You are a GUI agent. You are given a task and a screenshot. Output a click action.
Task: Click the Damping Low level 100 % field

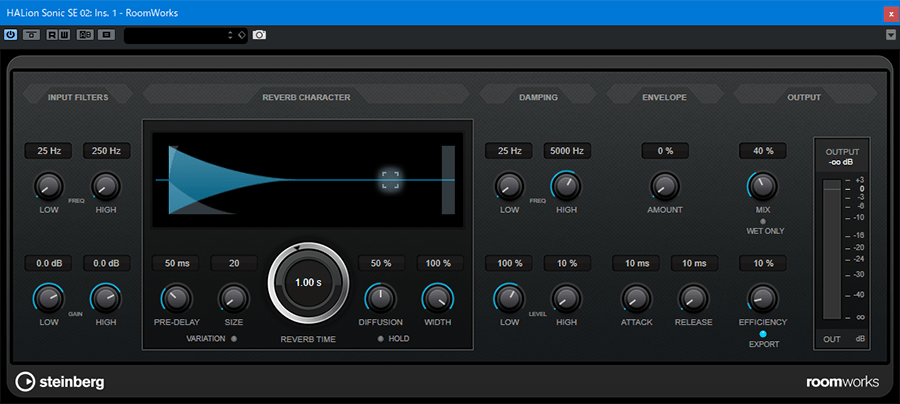509,263
